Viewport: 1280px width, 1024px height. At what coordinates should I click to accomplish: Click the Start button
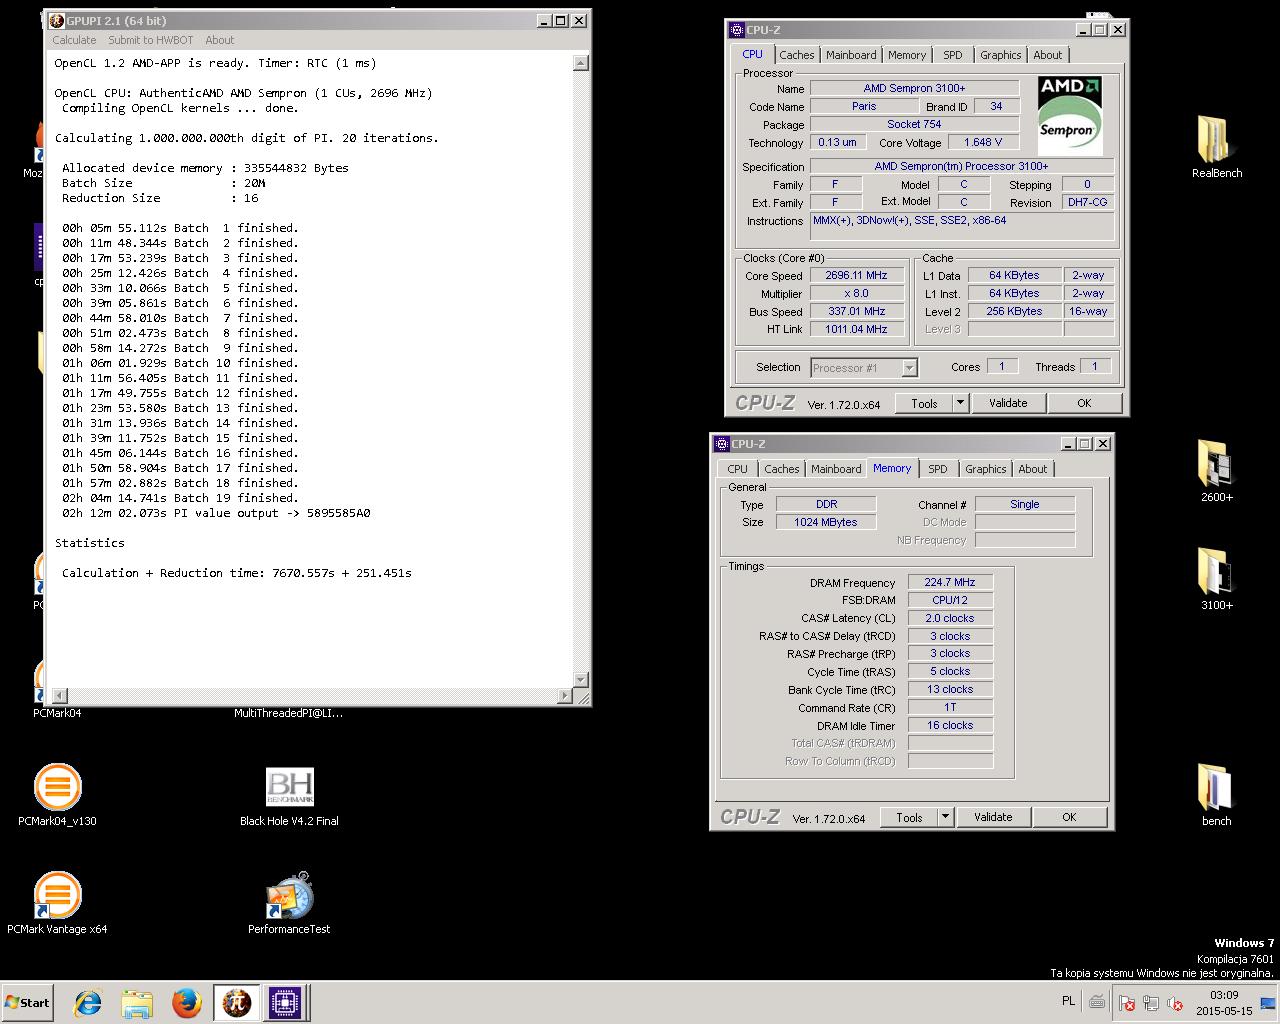(28, 1003)
